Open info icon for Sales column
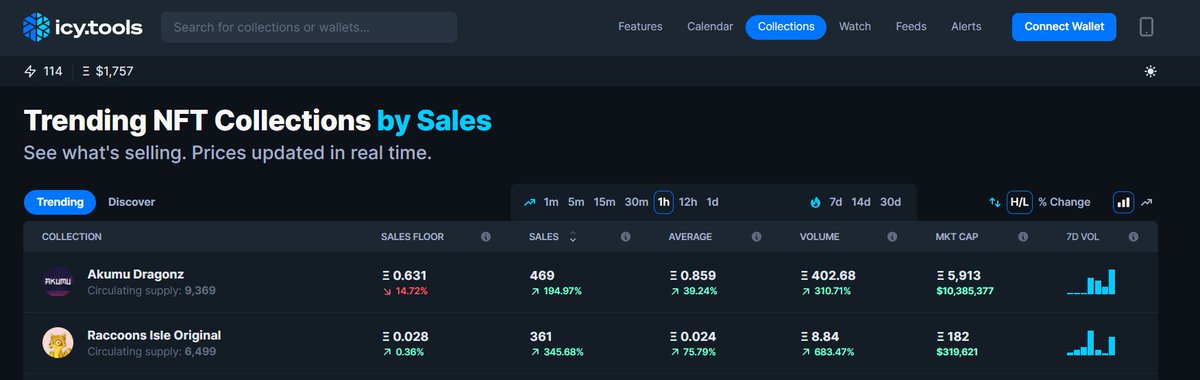The width and height of the screenshot is (1200, 380). [x=625, y=237]
